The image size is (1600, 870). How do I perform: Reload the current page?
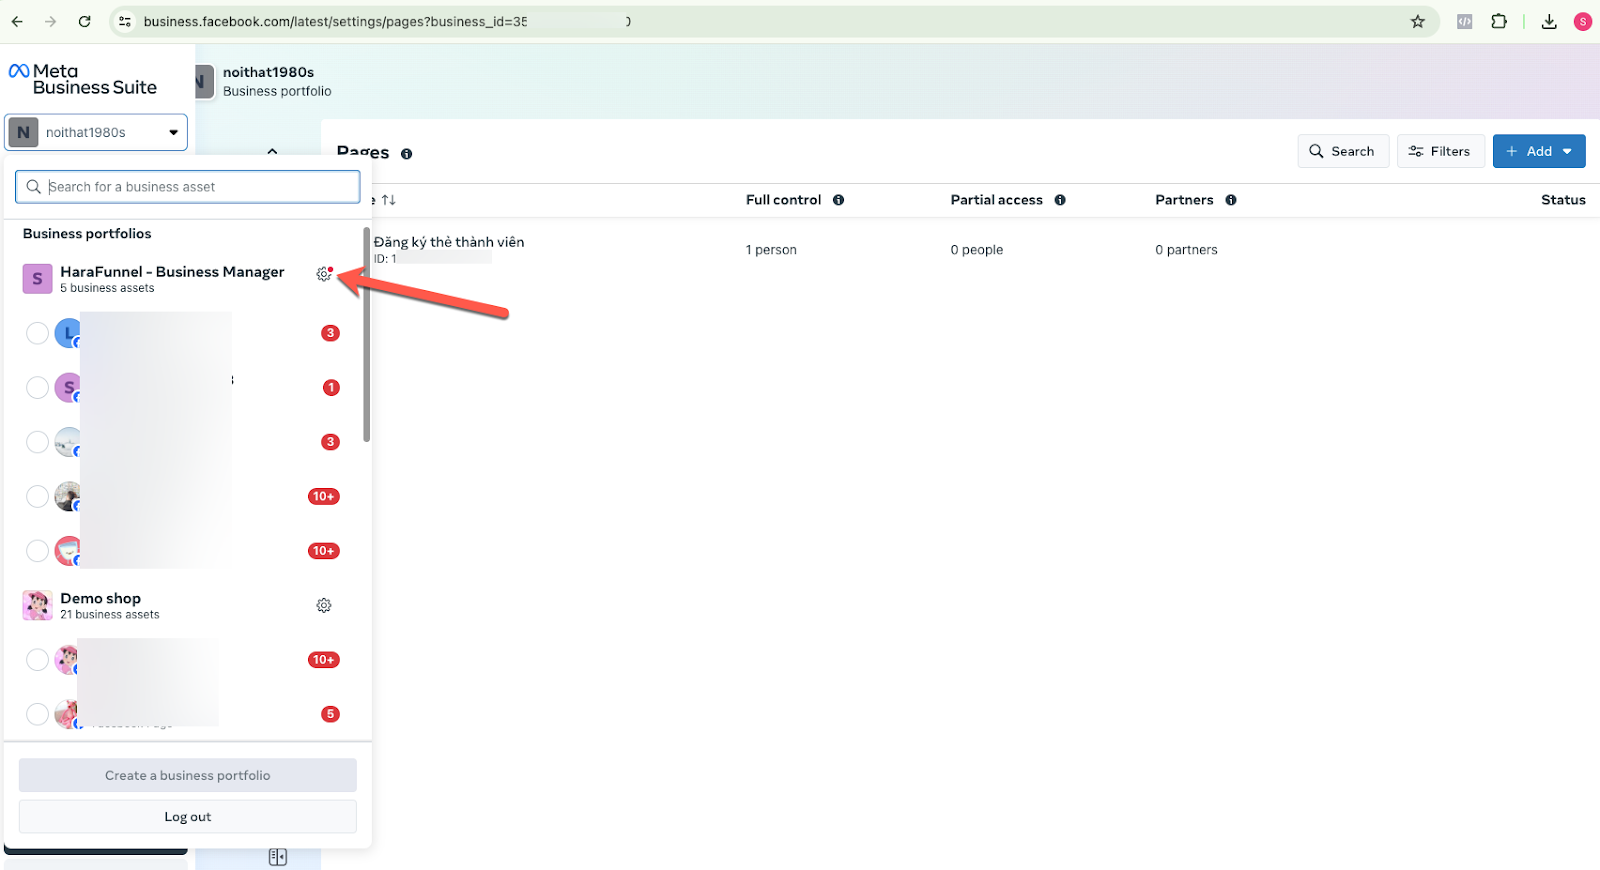[x=85, y=21]
